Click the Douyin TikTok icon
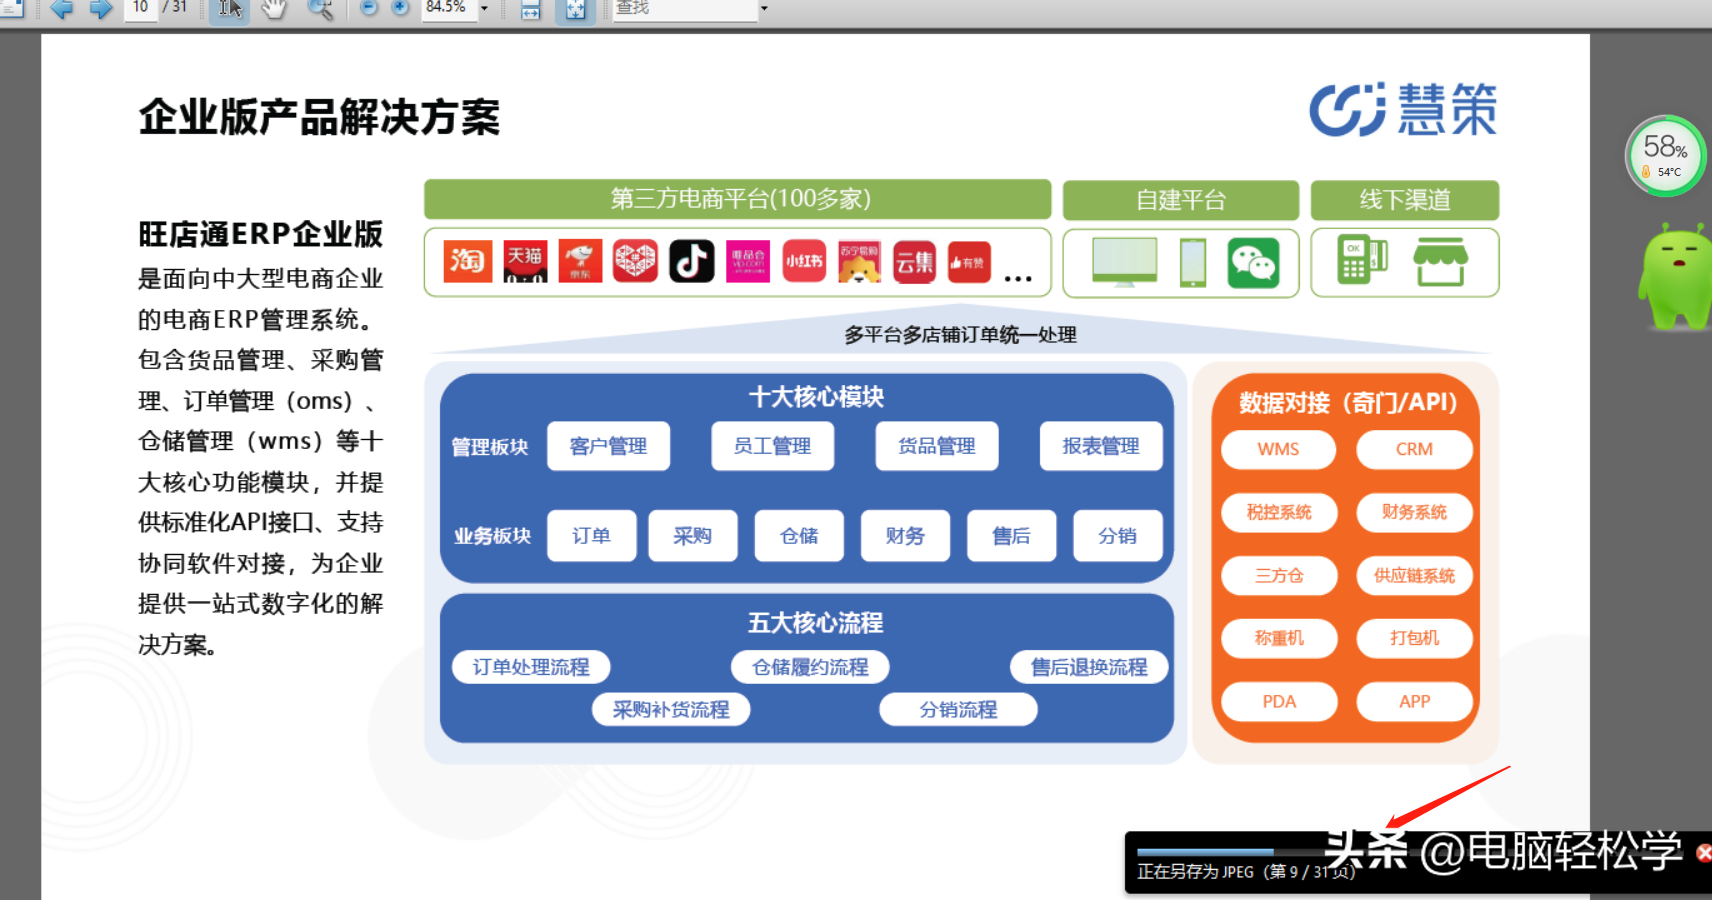 coord(691,262)
